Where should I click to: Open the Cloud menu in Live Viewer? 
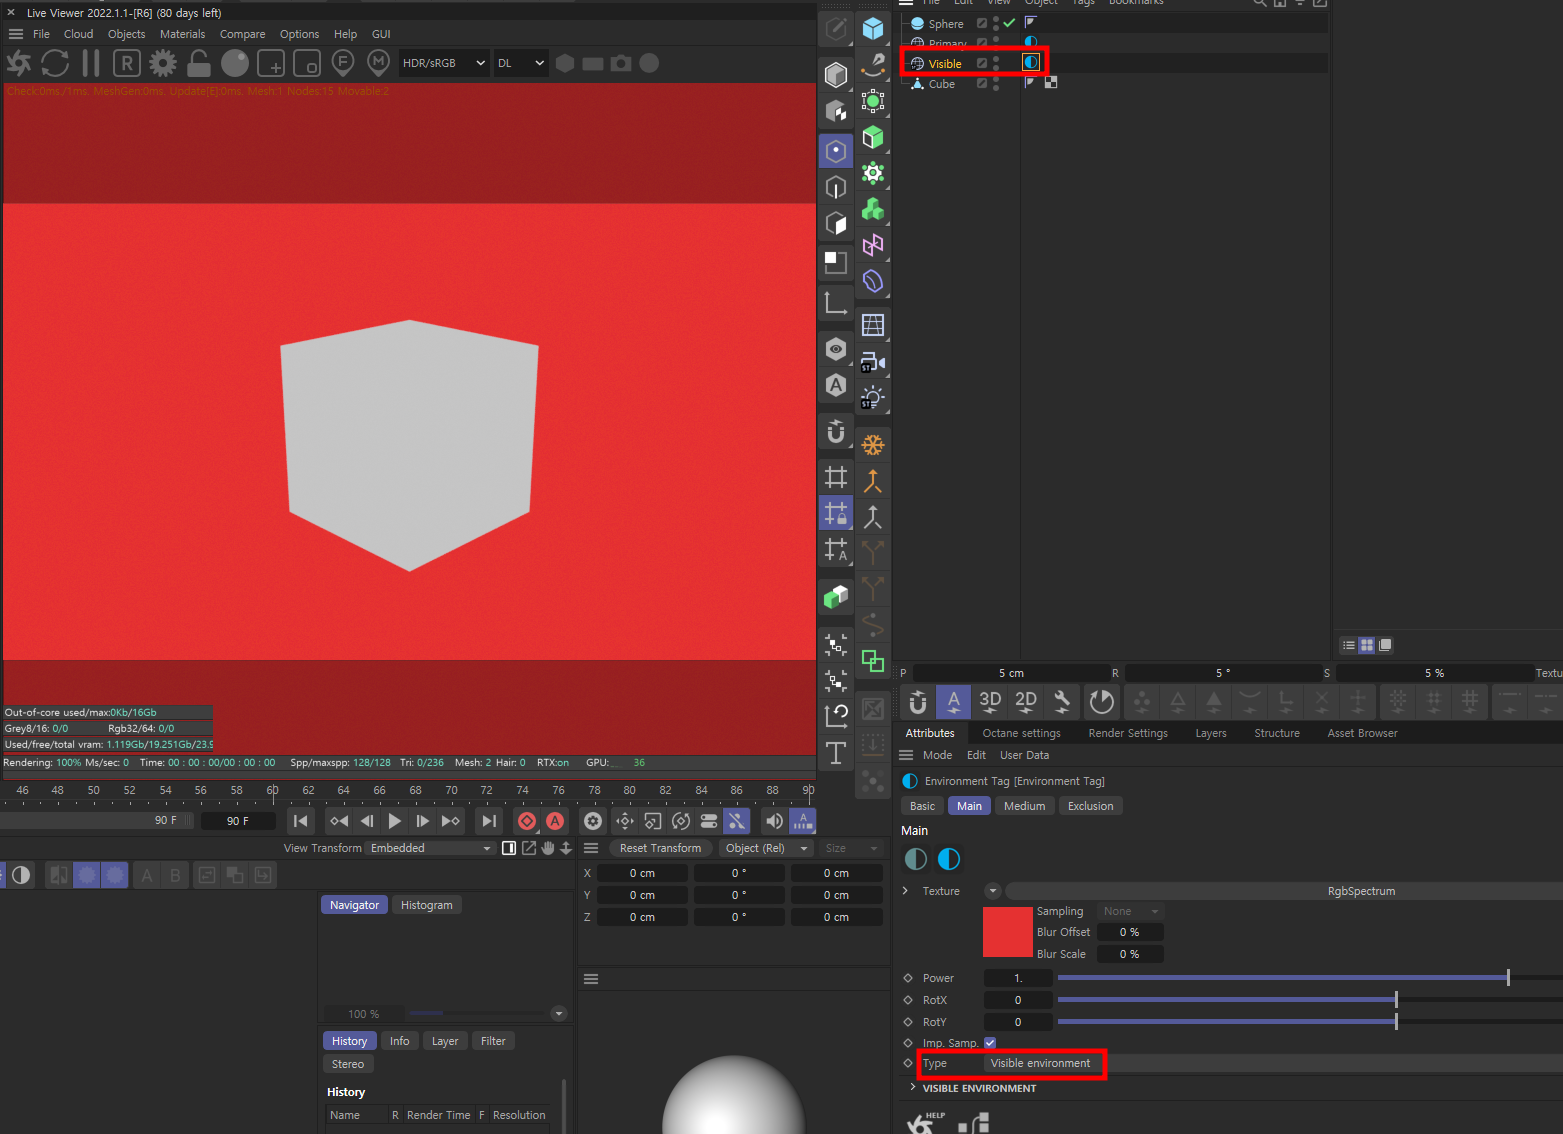pos(78,34)
